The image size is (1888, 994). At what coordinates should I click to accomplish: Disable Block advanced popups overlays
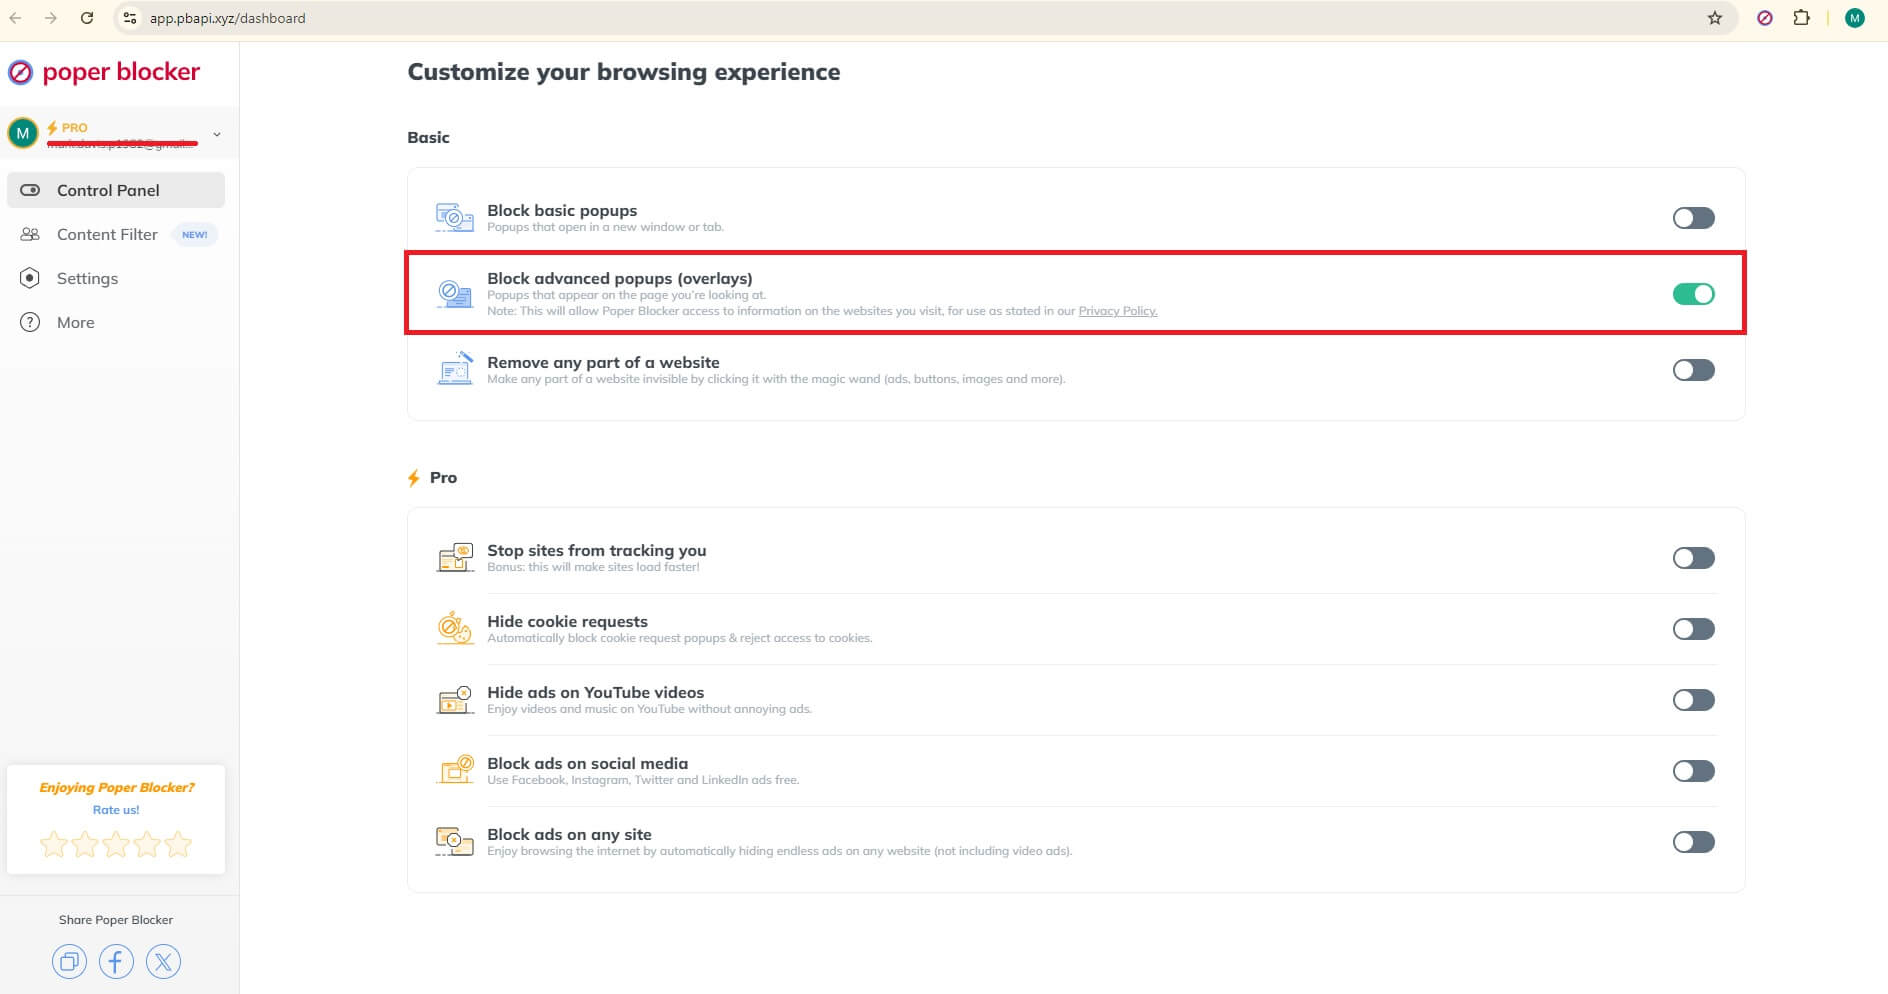coord(1694,293)
